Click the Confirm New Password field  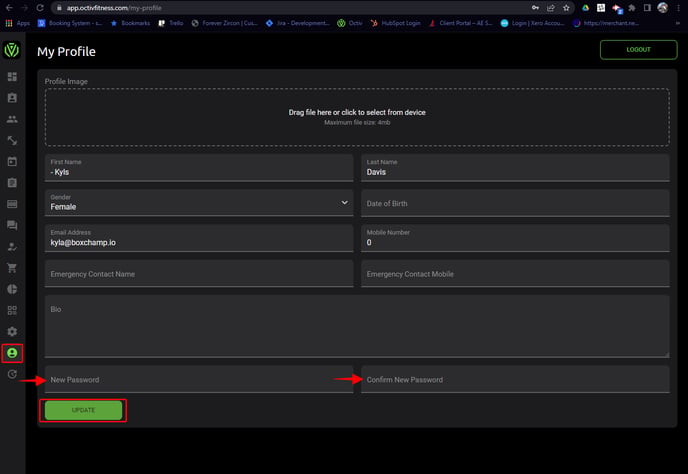point(515,379)
